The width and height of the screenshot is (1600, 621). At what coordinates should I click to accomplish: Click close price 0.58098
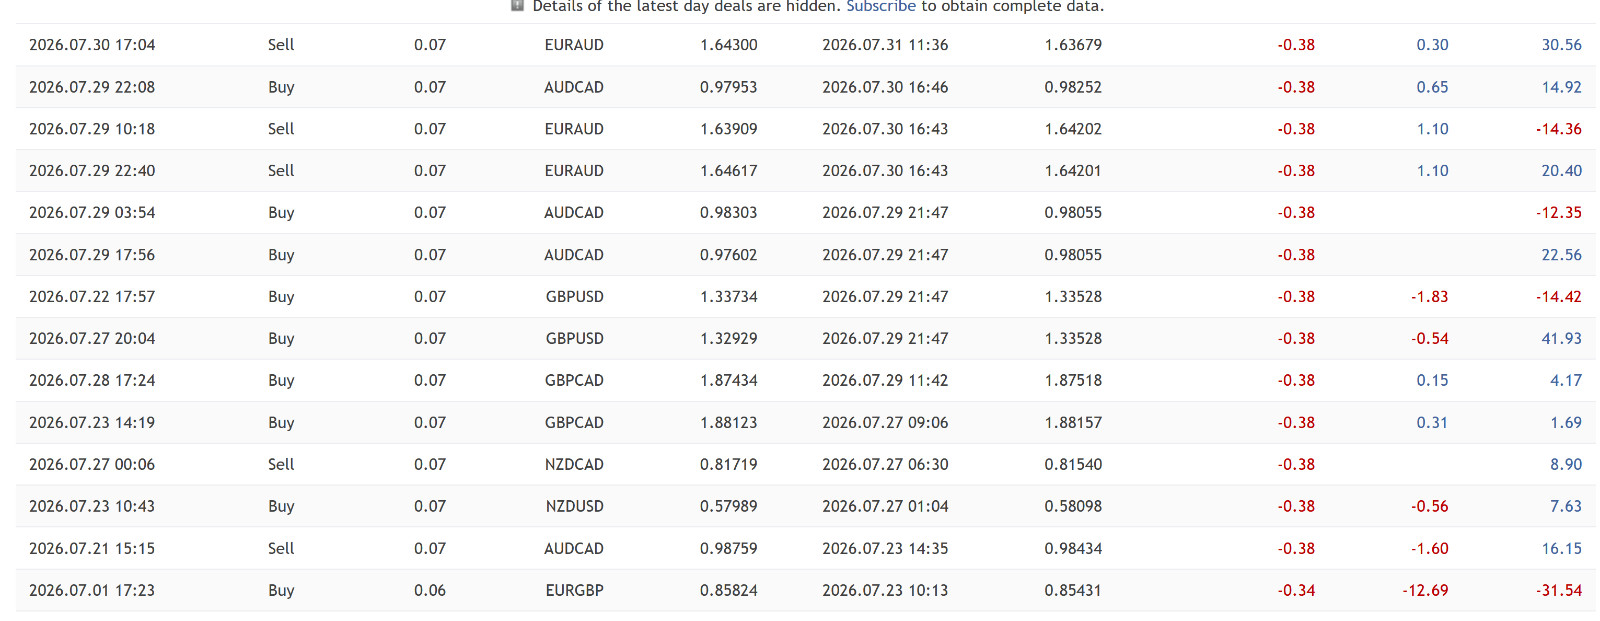pyautogui.click(x=1073, y=506)
